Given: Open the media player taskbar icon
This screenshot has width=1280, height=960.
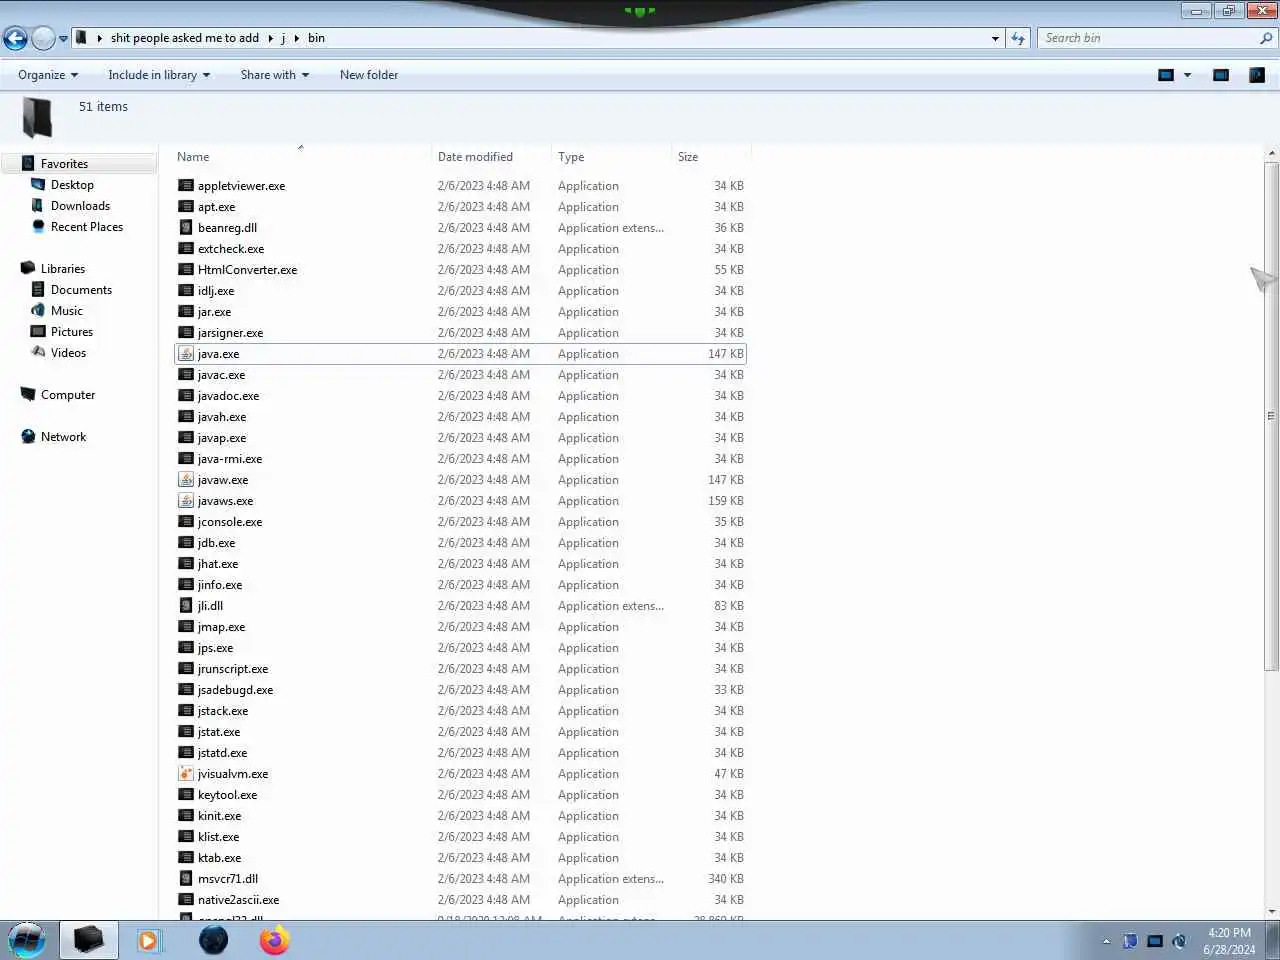Looking at the screenshot, I should click(x=148, y=940).
